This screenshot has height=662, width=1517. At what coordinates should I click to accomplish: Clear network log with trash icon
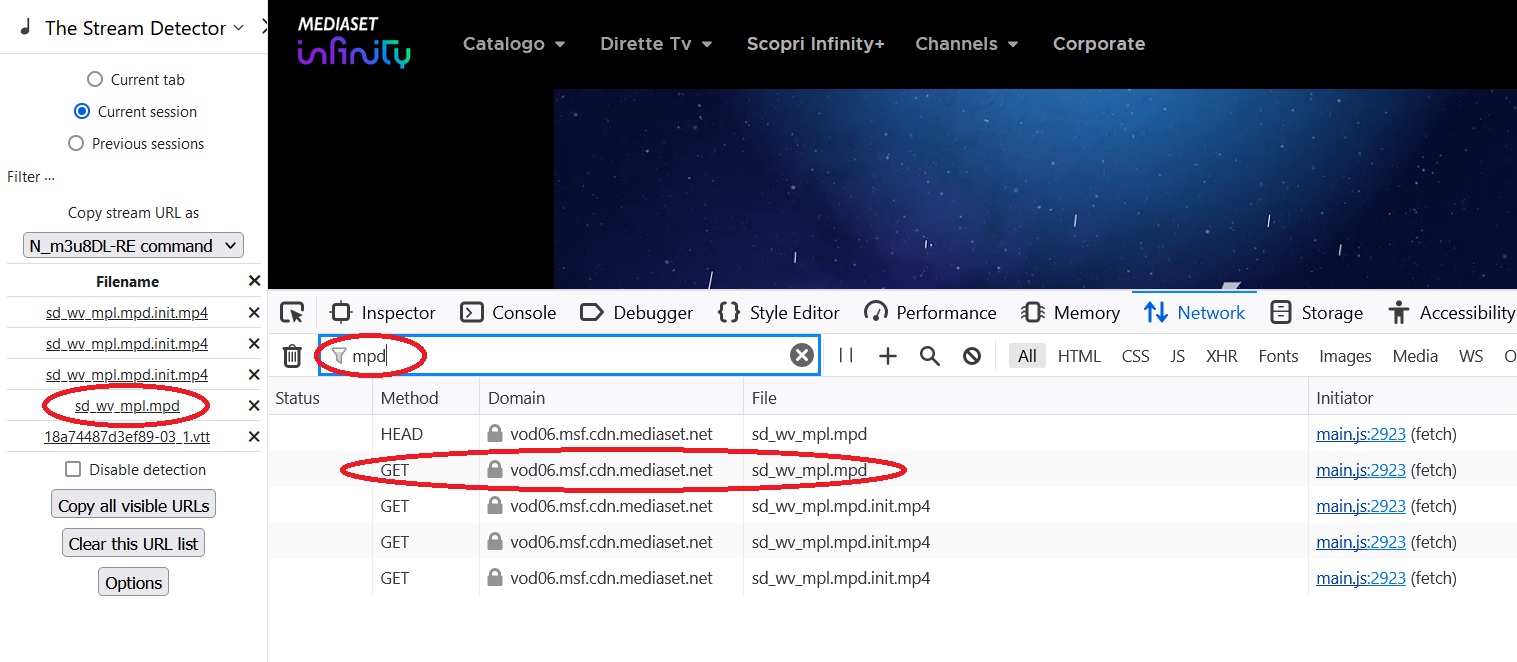point(292,356)
